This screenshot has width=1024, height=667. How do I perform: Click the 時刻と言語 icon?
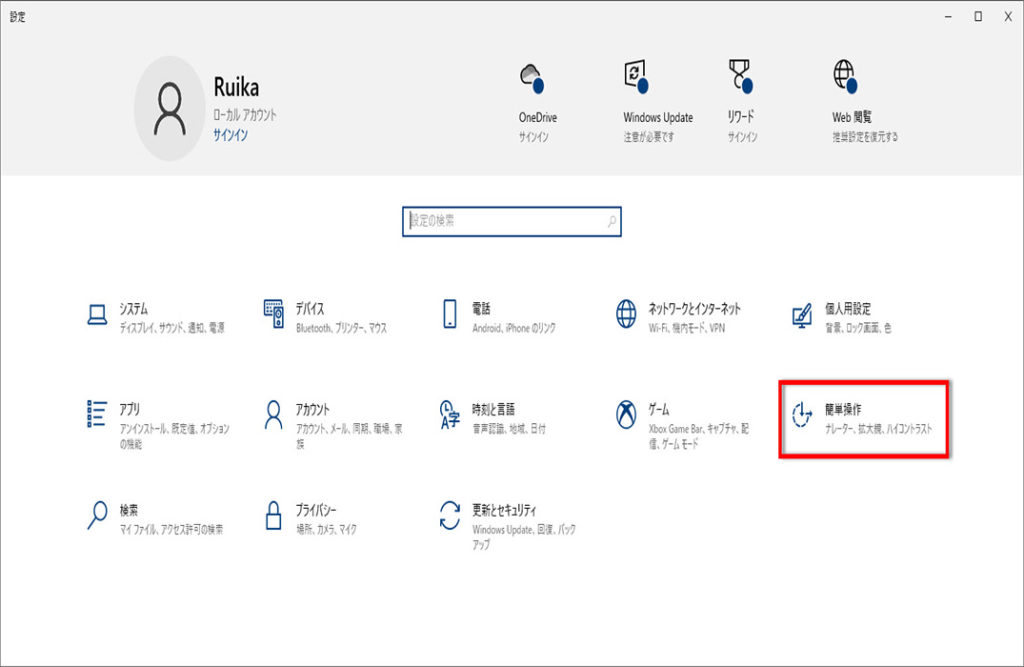point(450,414)
